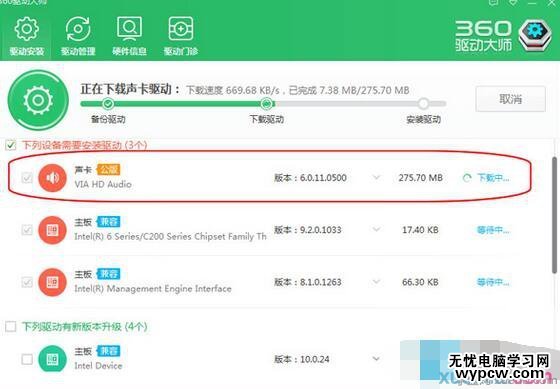Expand version dropdown for 10.0.24
The height and width of the screenshot is (389, 560).
(x=376, y=358)
